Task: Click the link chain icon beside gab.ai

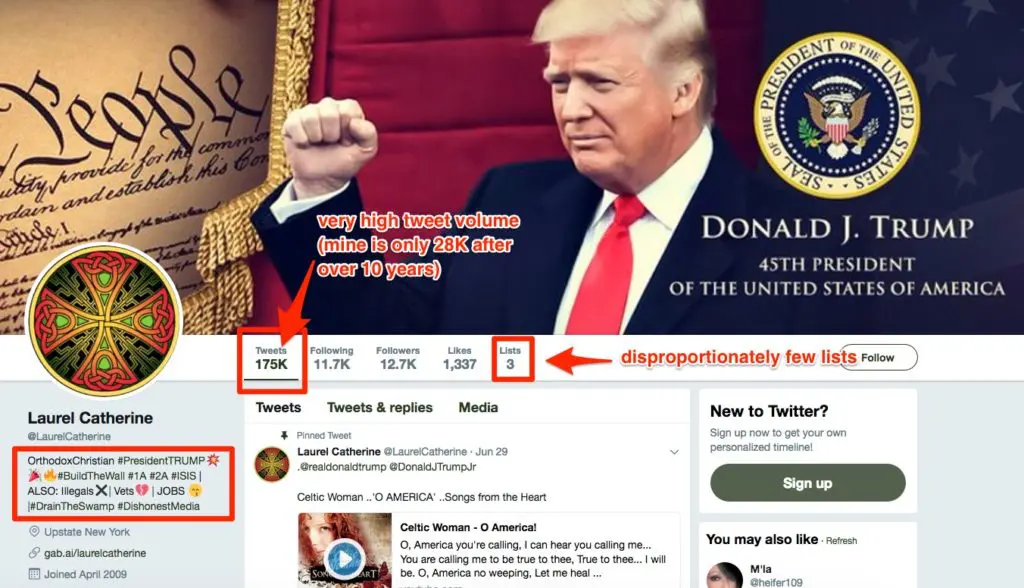Action: tap(34, 553)
